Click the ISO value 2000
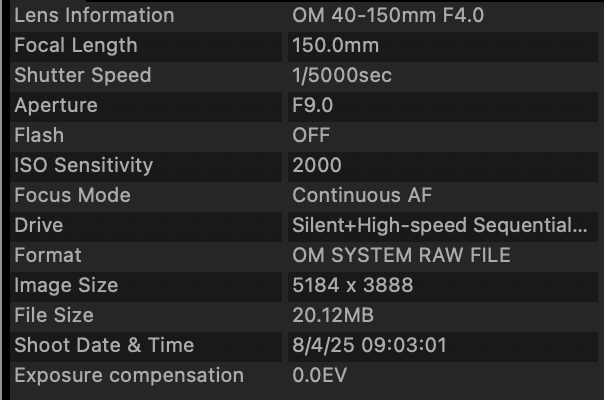 (317, 165)
